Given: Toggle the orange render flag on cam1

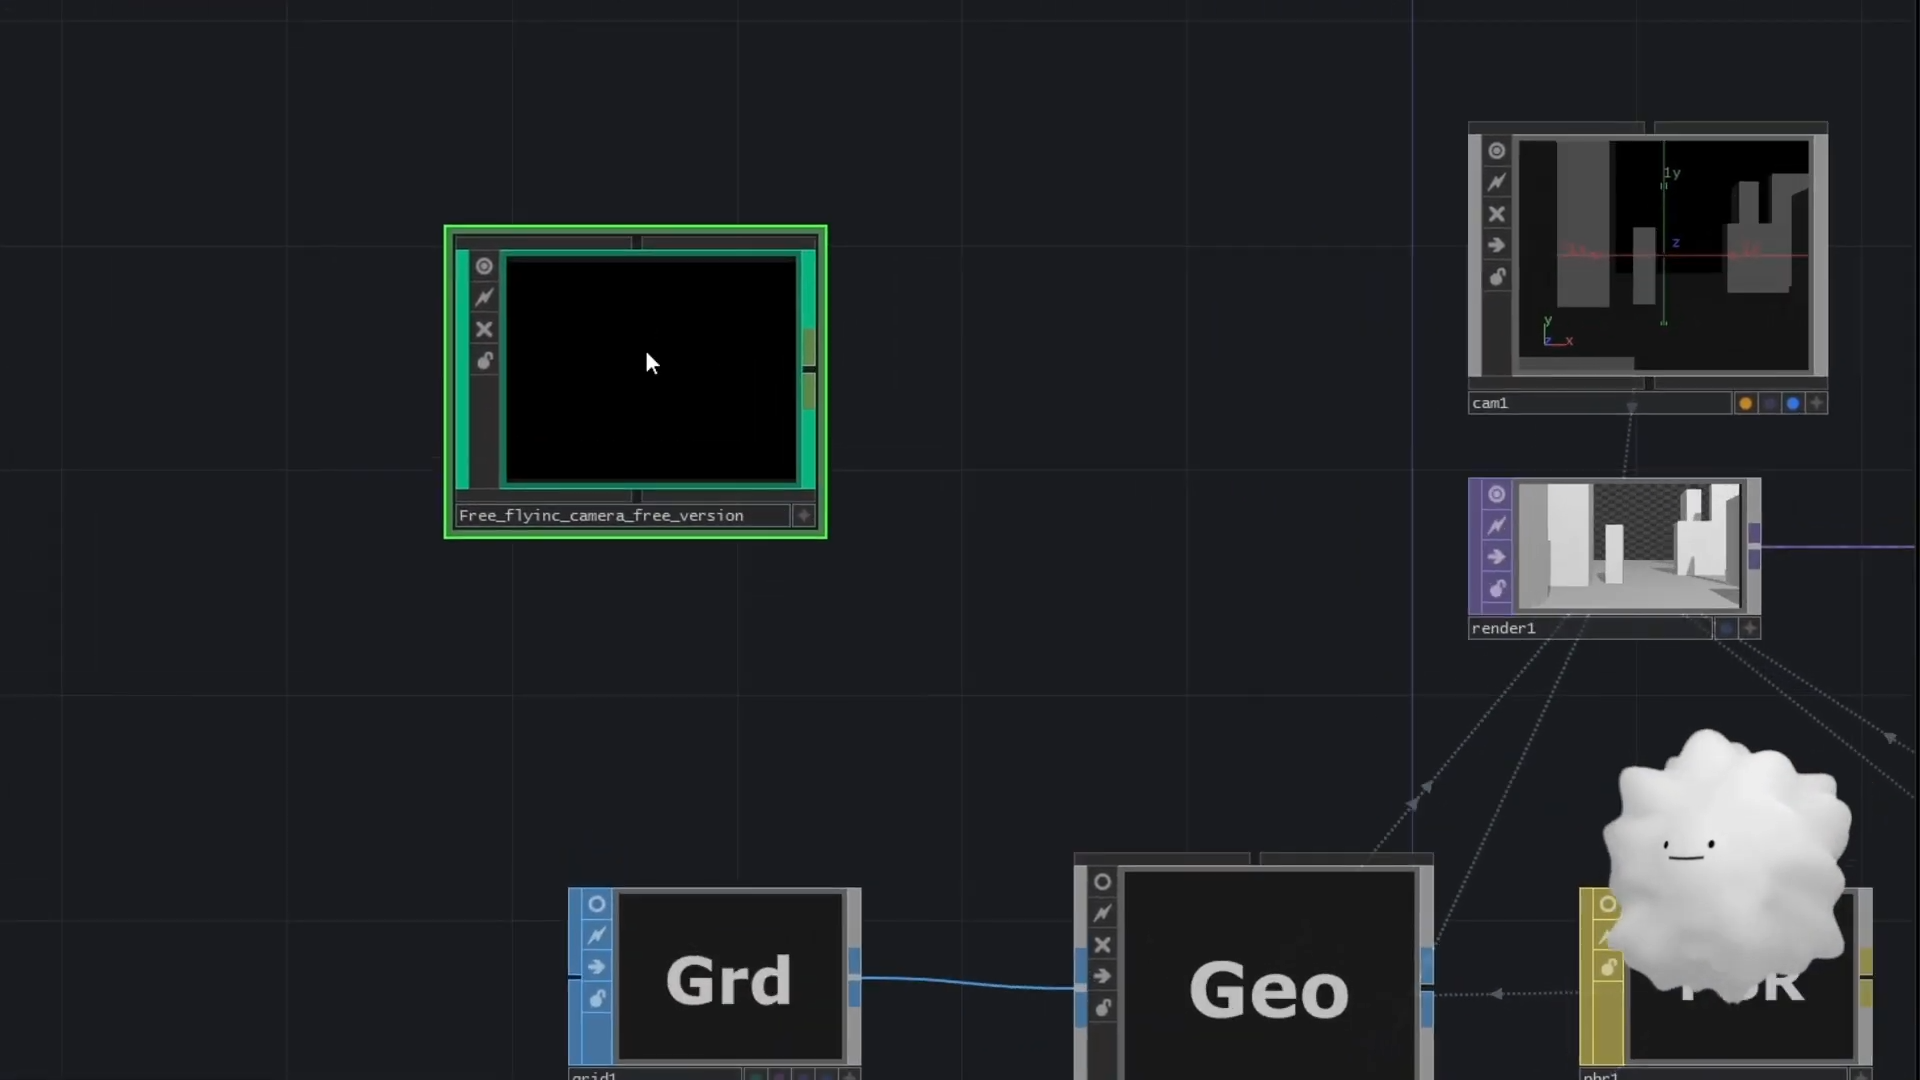Looking at the screenshot, I should [1746, 404].
